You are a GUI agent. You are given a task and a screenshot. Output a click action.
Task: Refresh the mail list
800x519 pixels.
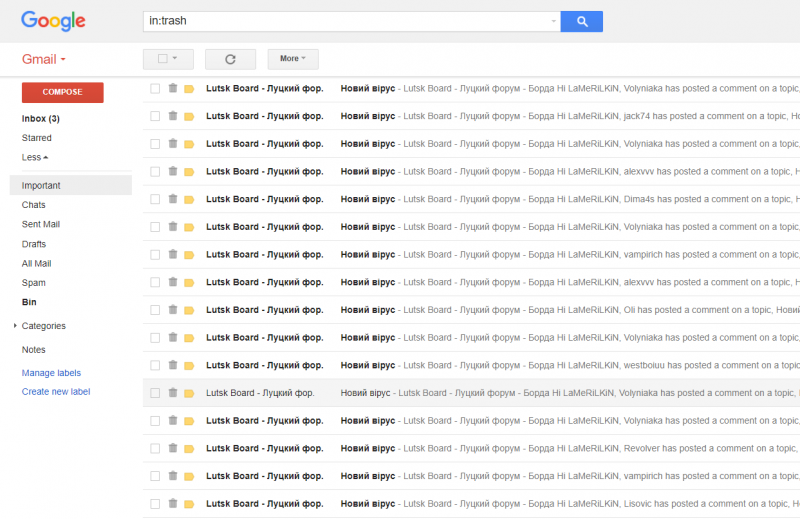click(x=230, y=59)
